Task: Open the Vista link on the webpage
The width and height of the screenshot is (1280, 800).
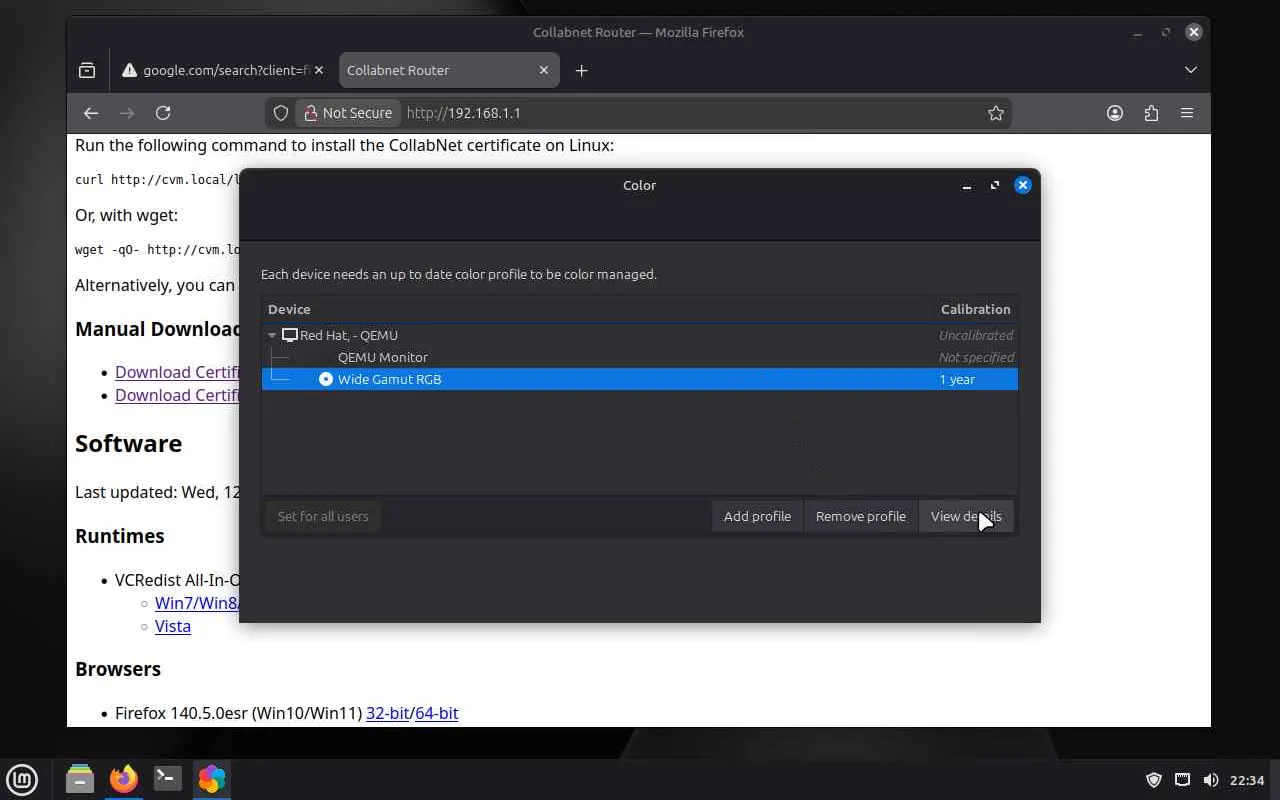Action: [x=173, y=626]
